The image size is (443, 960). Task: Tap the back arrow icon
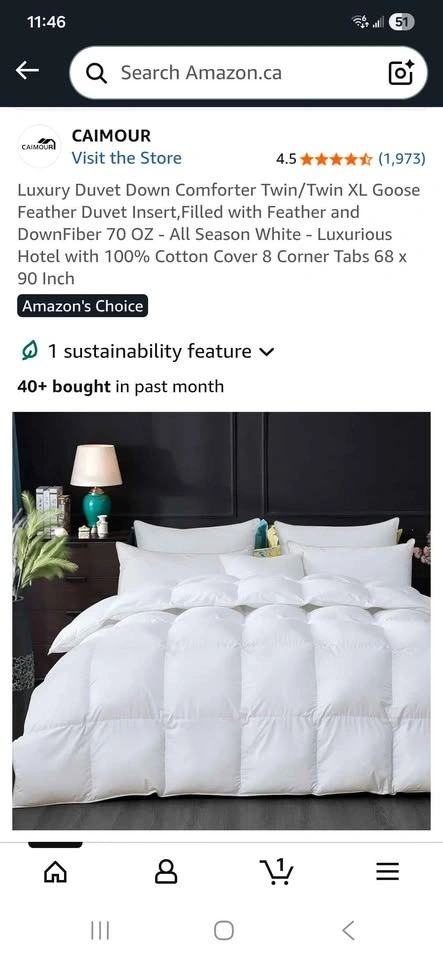click(x=27, y=71)
